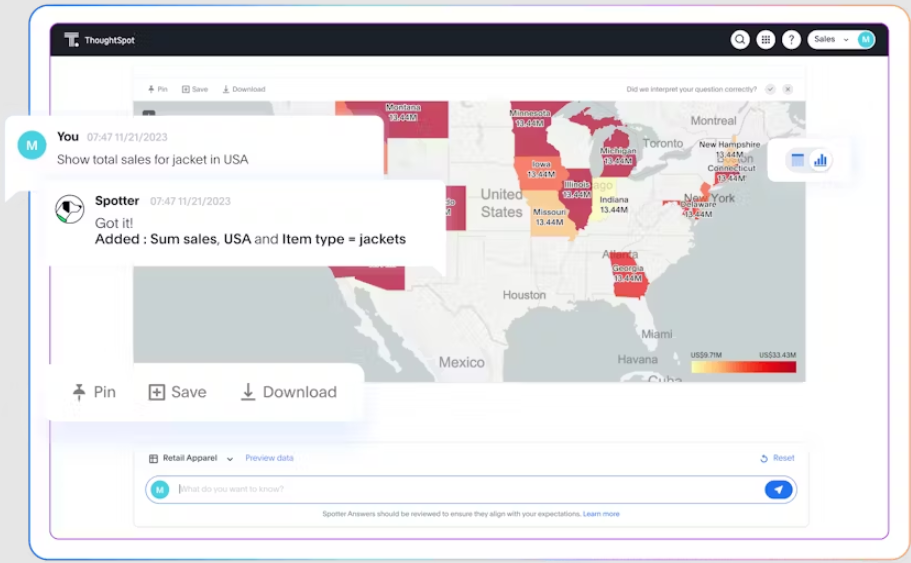Expand the Sales dropdown in header
Image resolution: width=911 pixels, height=563 pixels.
click(x=831, y=40)
